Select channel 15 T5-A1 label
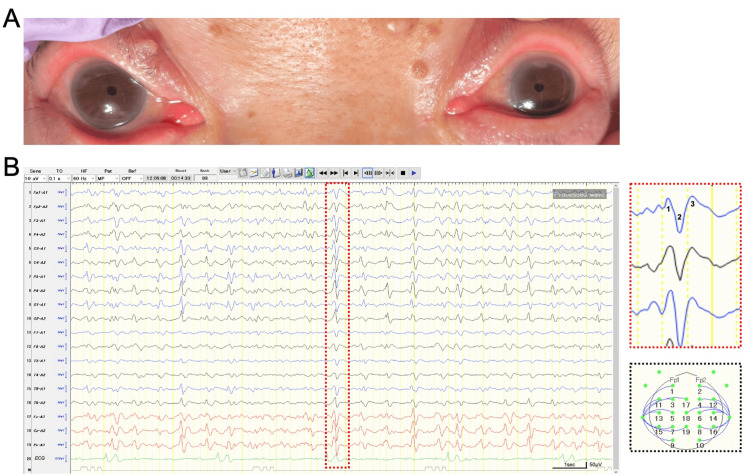This screenshot has width=750, height=476. pos(40,388)
